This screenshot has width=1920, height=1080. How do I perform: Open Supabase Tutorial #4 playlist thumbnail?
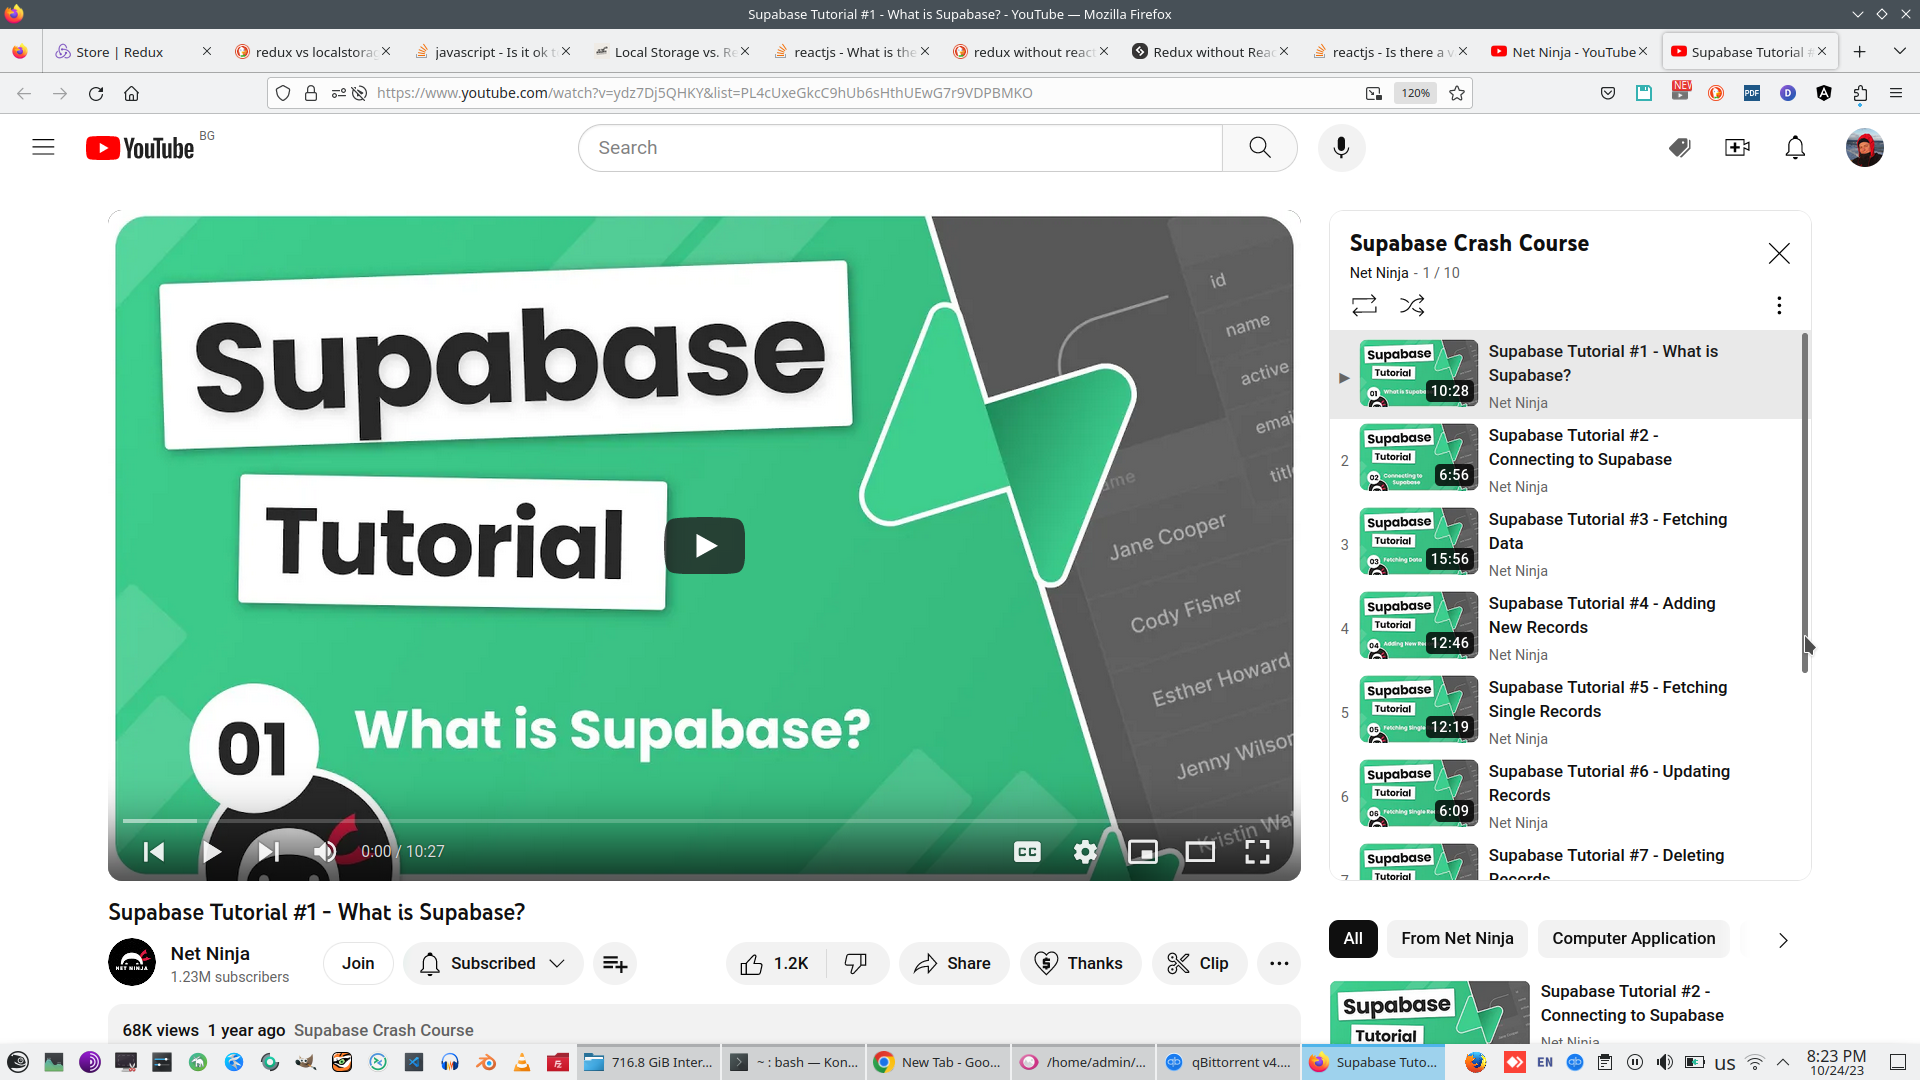click(1419, 626)
